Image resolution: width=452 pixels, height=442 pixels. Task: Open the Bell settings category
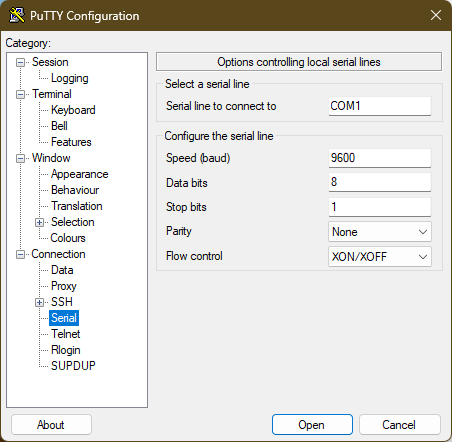coord(59,126)
